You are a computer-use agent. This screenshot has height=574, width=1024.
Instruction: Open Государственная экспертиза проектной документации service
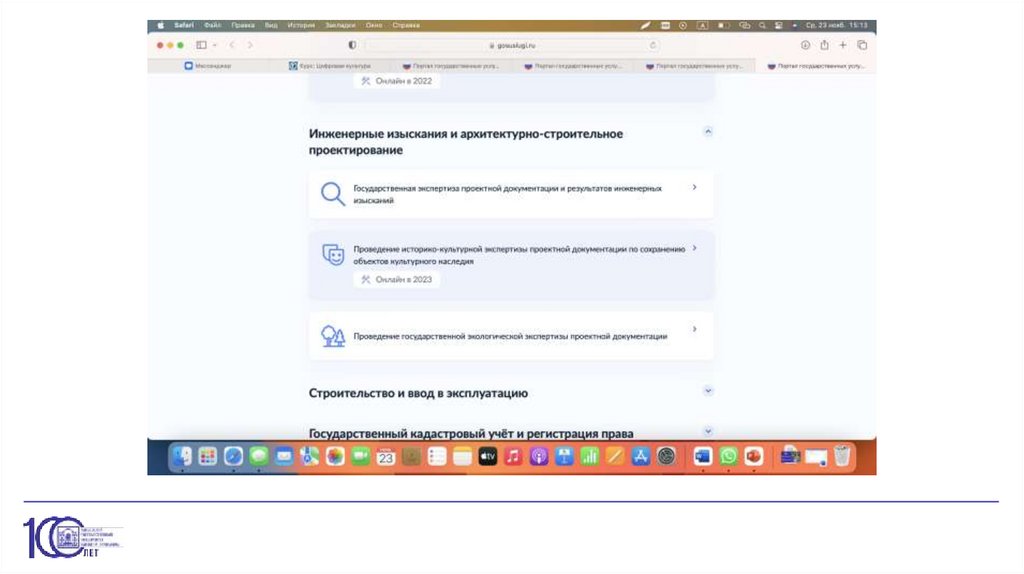point(511,195)
